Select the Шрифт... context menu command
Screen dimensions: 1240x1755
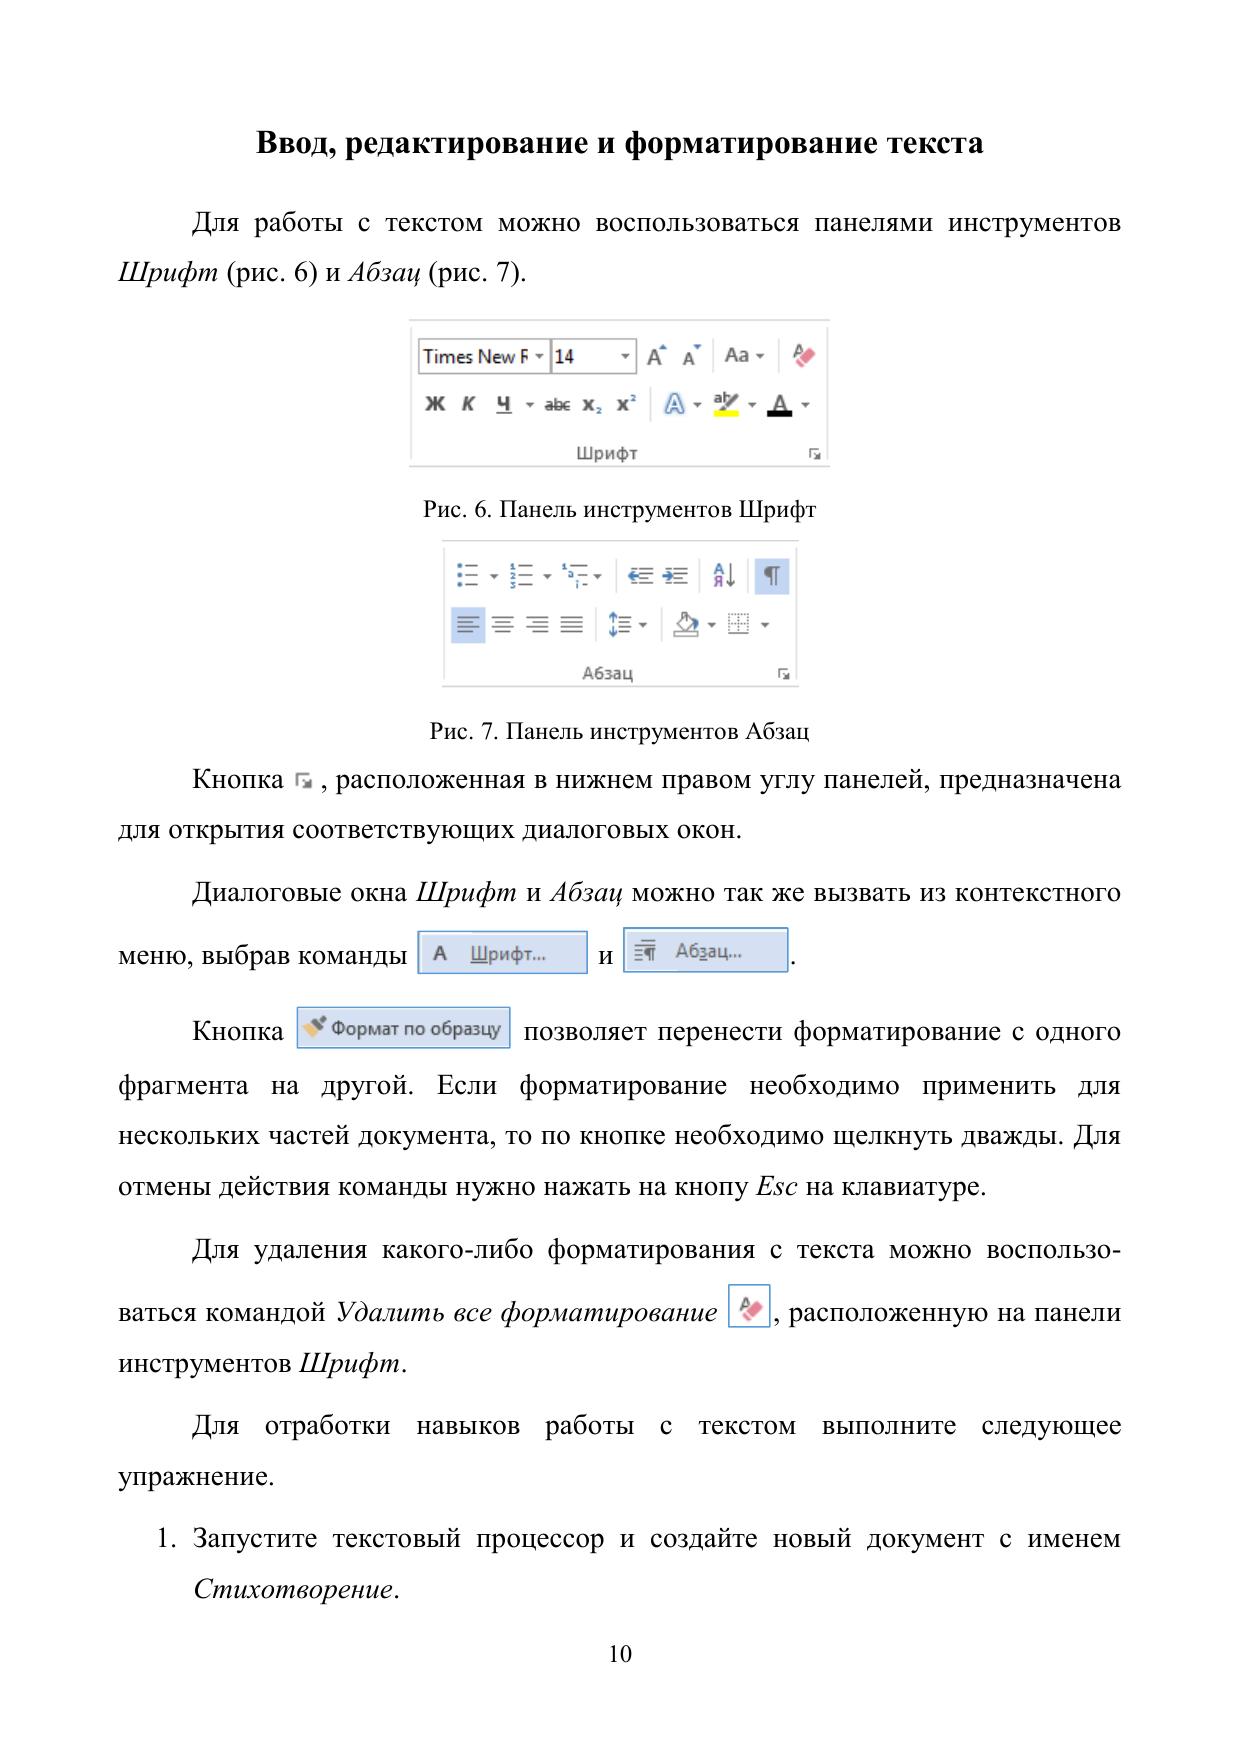click(x=502, y=953)
